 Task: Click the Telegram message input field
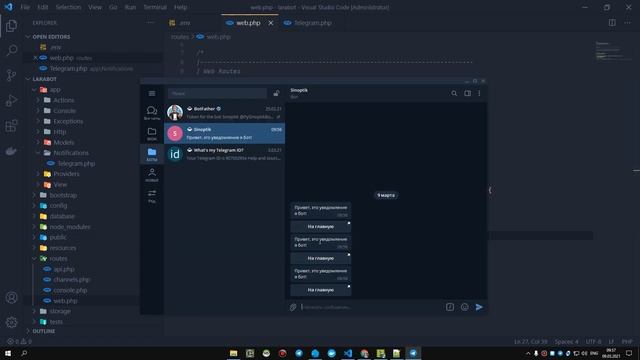(371, 307)
